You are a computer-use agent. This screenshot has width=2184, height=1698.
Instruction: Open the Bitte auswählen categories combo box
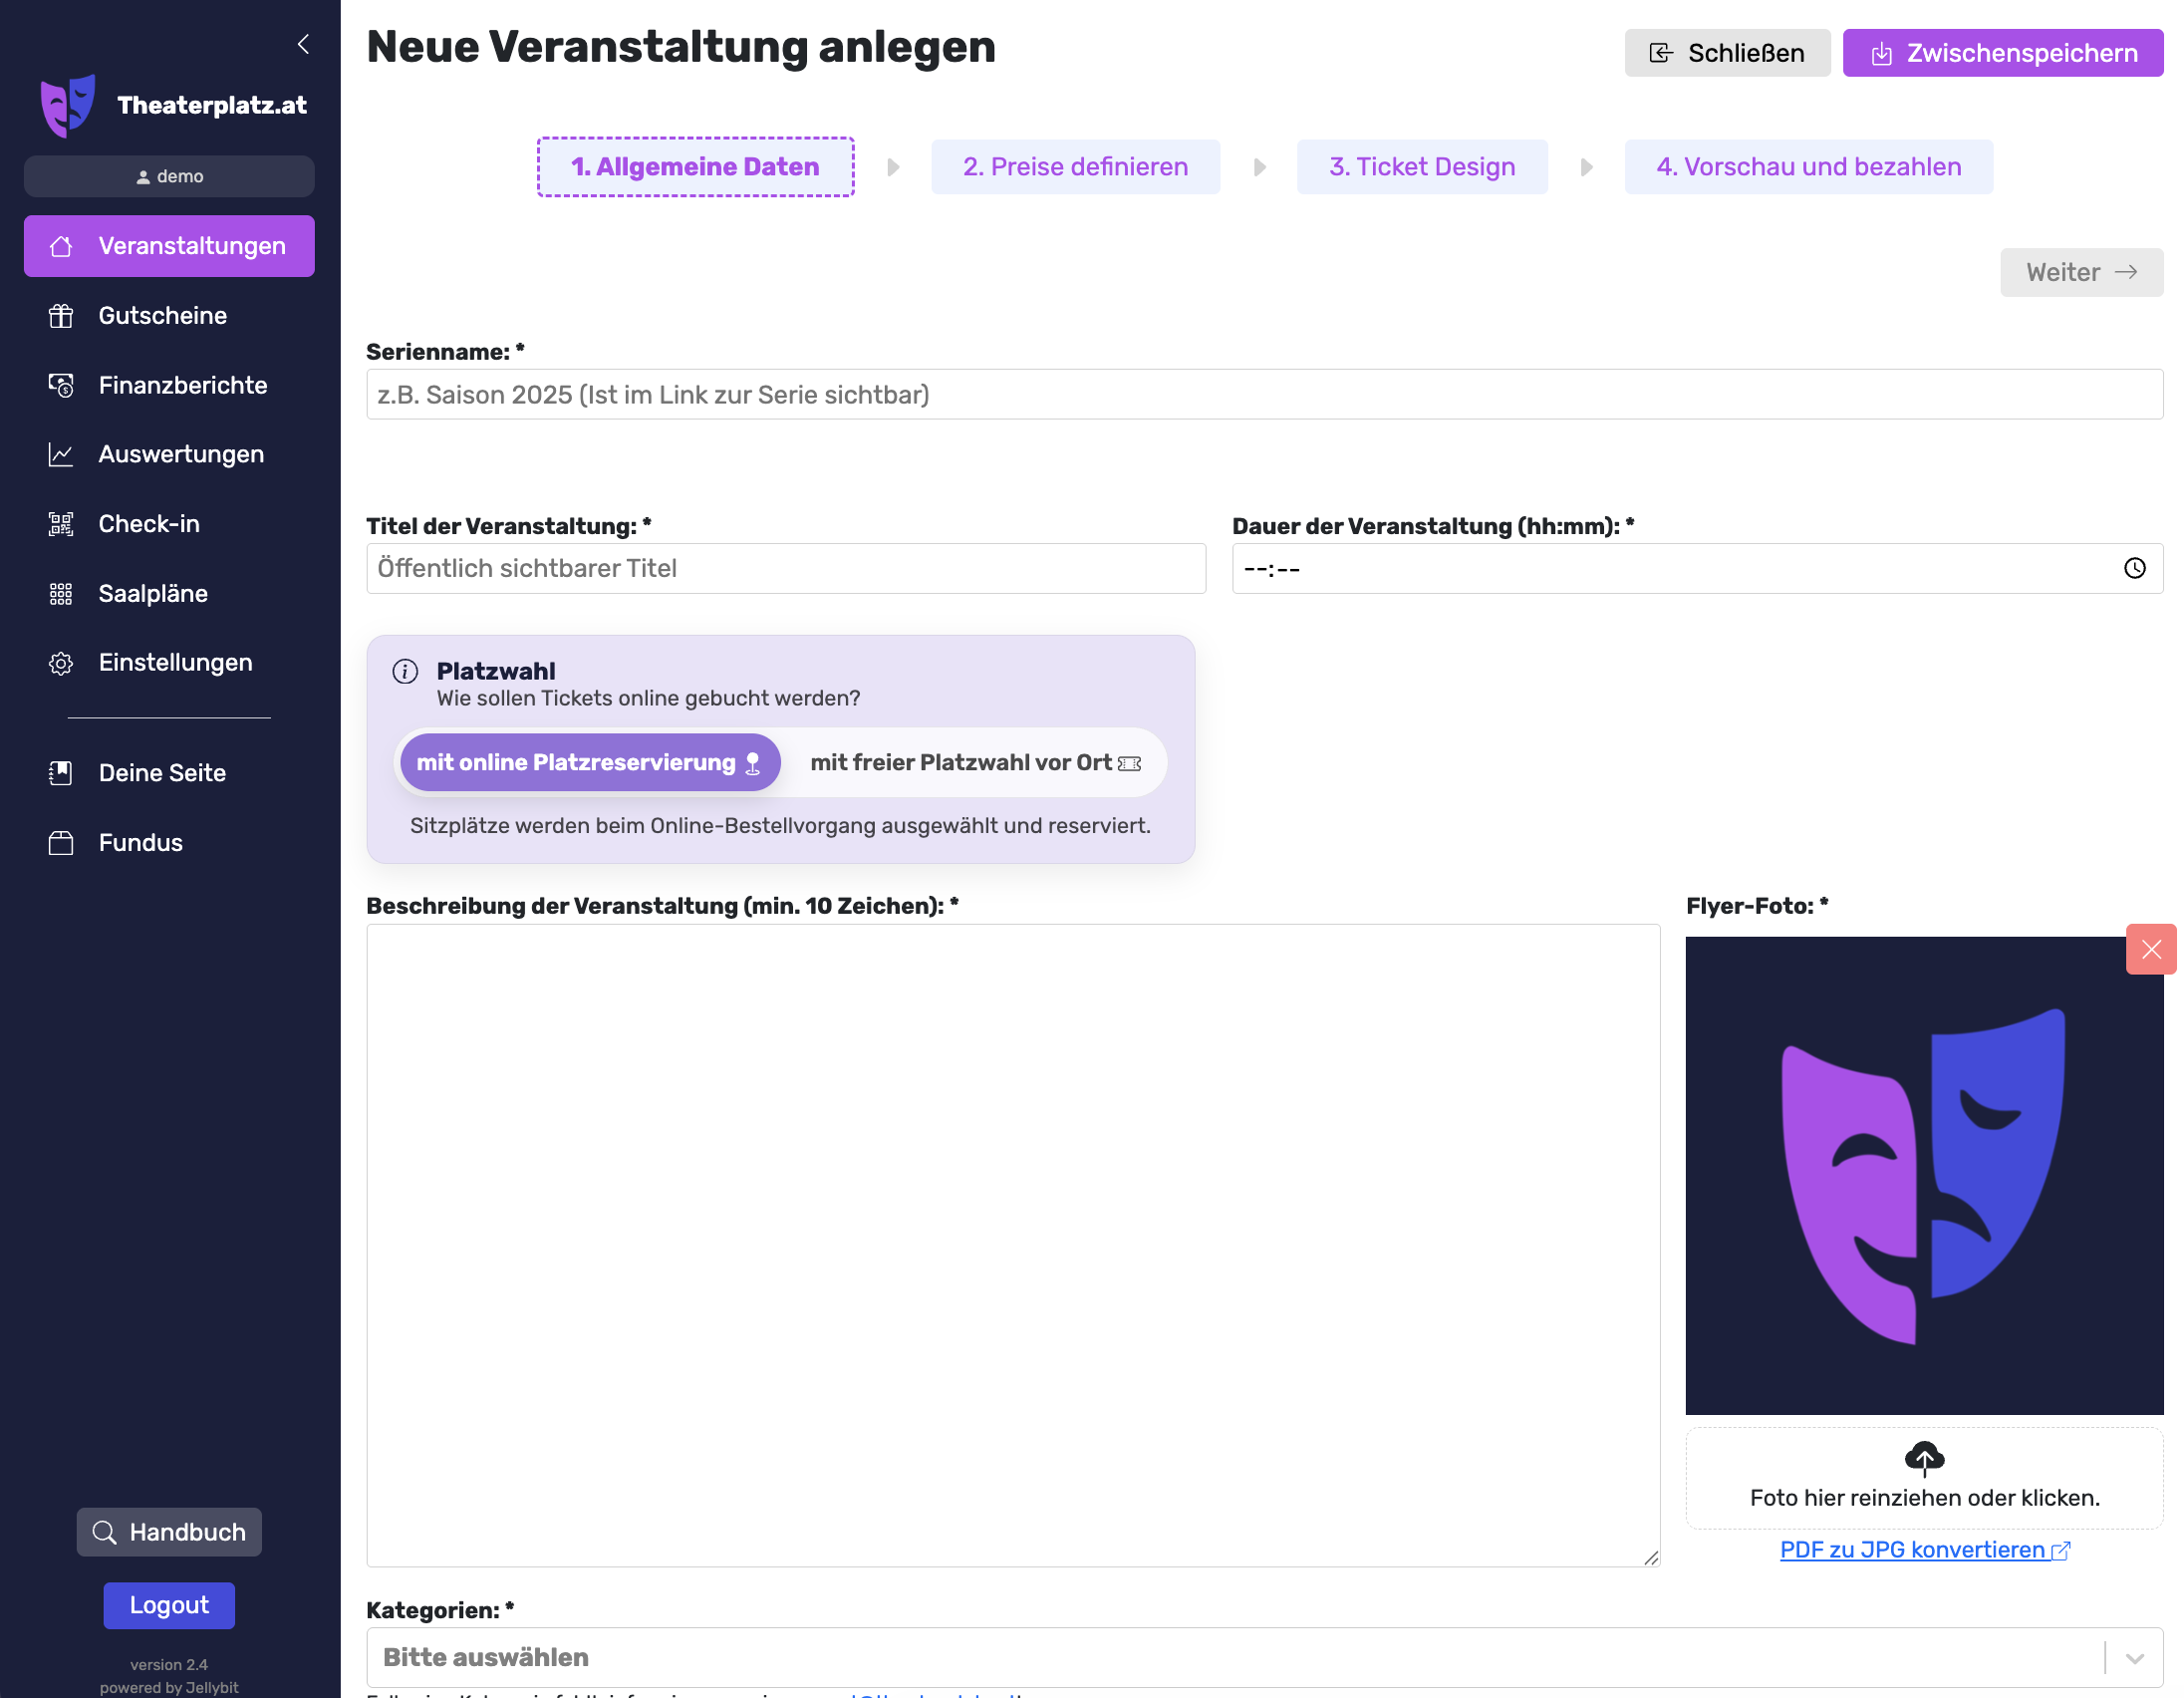click(1200, 1658)
